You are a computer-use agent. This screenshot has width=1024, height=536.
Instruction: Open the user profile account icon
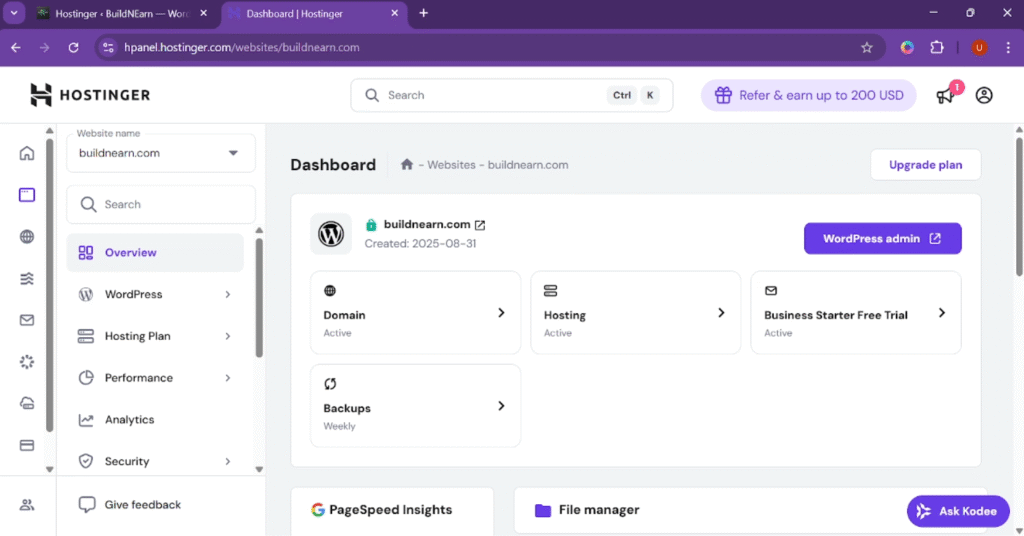[x=984, y=95]
